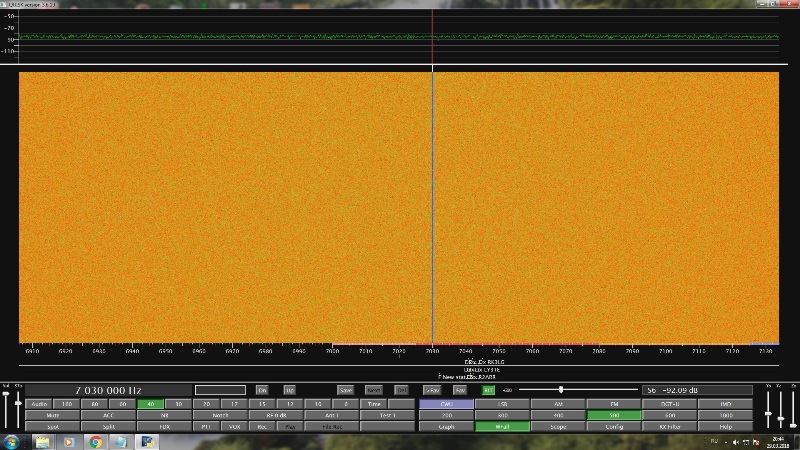Enable the NB noise blanker
Image resolution: width=800 pixels, height=450 pixels.
click(164, 415)
